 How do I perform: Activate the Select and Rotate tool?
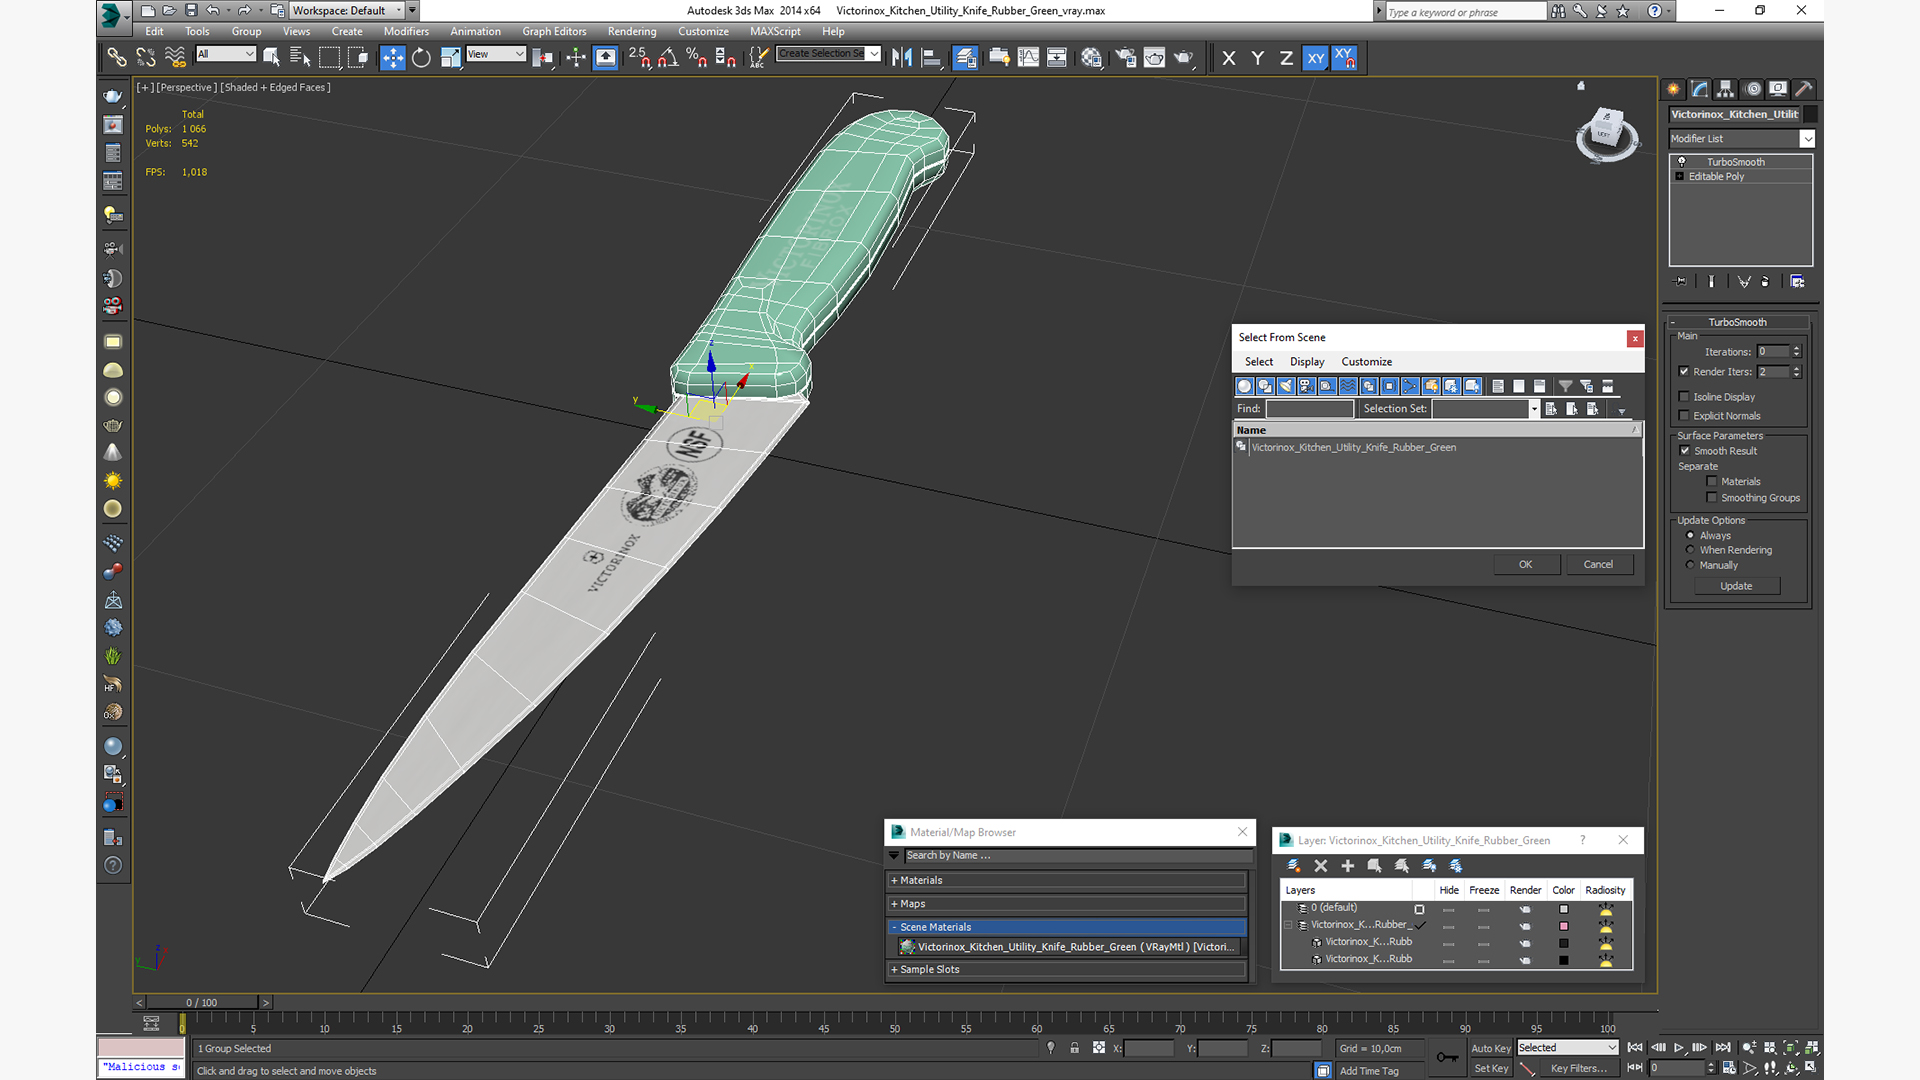point(421,58)
